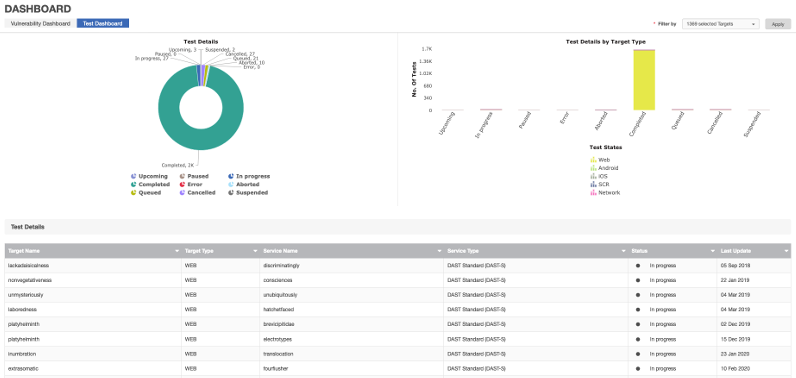Click the Last Update column header text
796x378 pixels.
736,251
